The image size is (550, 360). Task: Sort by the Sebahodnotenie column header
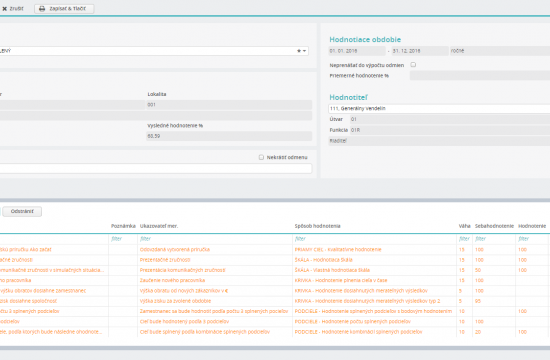[x=494, y=226]
